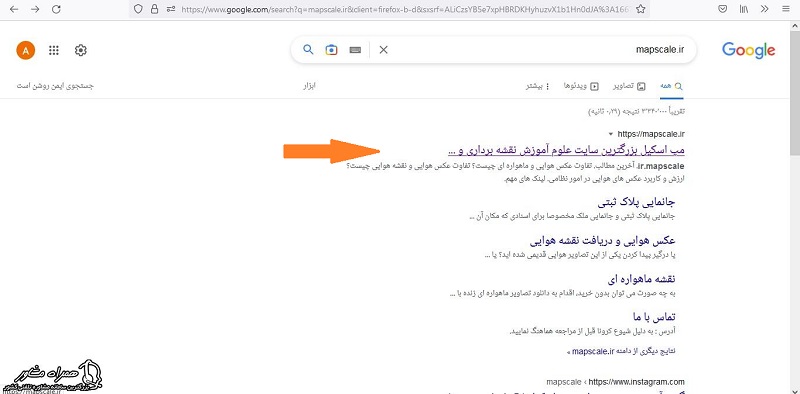Screen dimensions: 800x394
Task: Switch to the تصاویر (Images) tab
Action: pyautogui.click(x=629, y=86)
